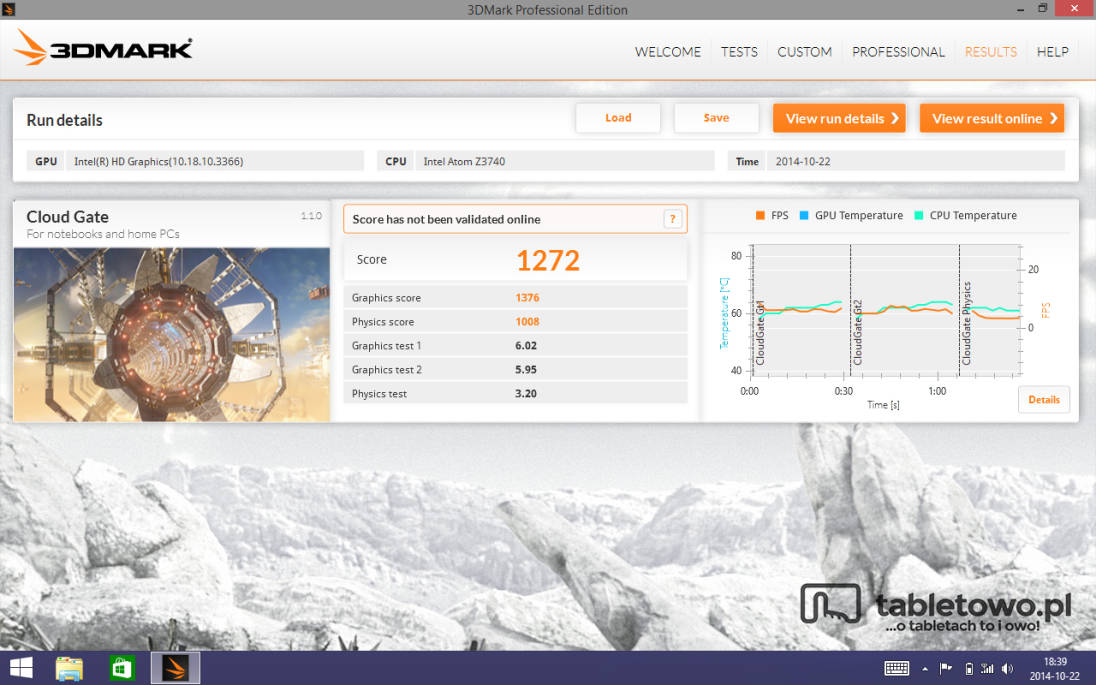The width and height of the screenshot is (1096, 685).
Task: Go to the WELCOME tab
Action: point(668,52)
